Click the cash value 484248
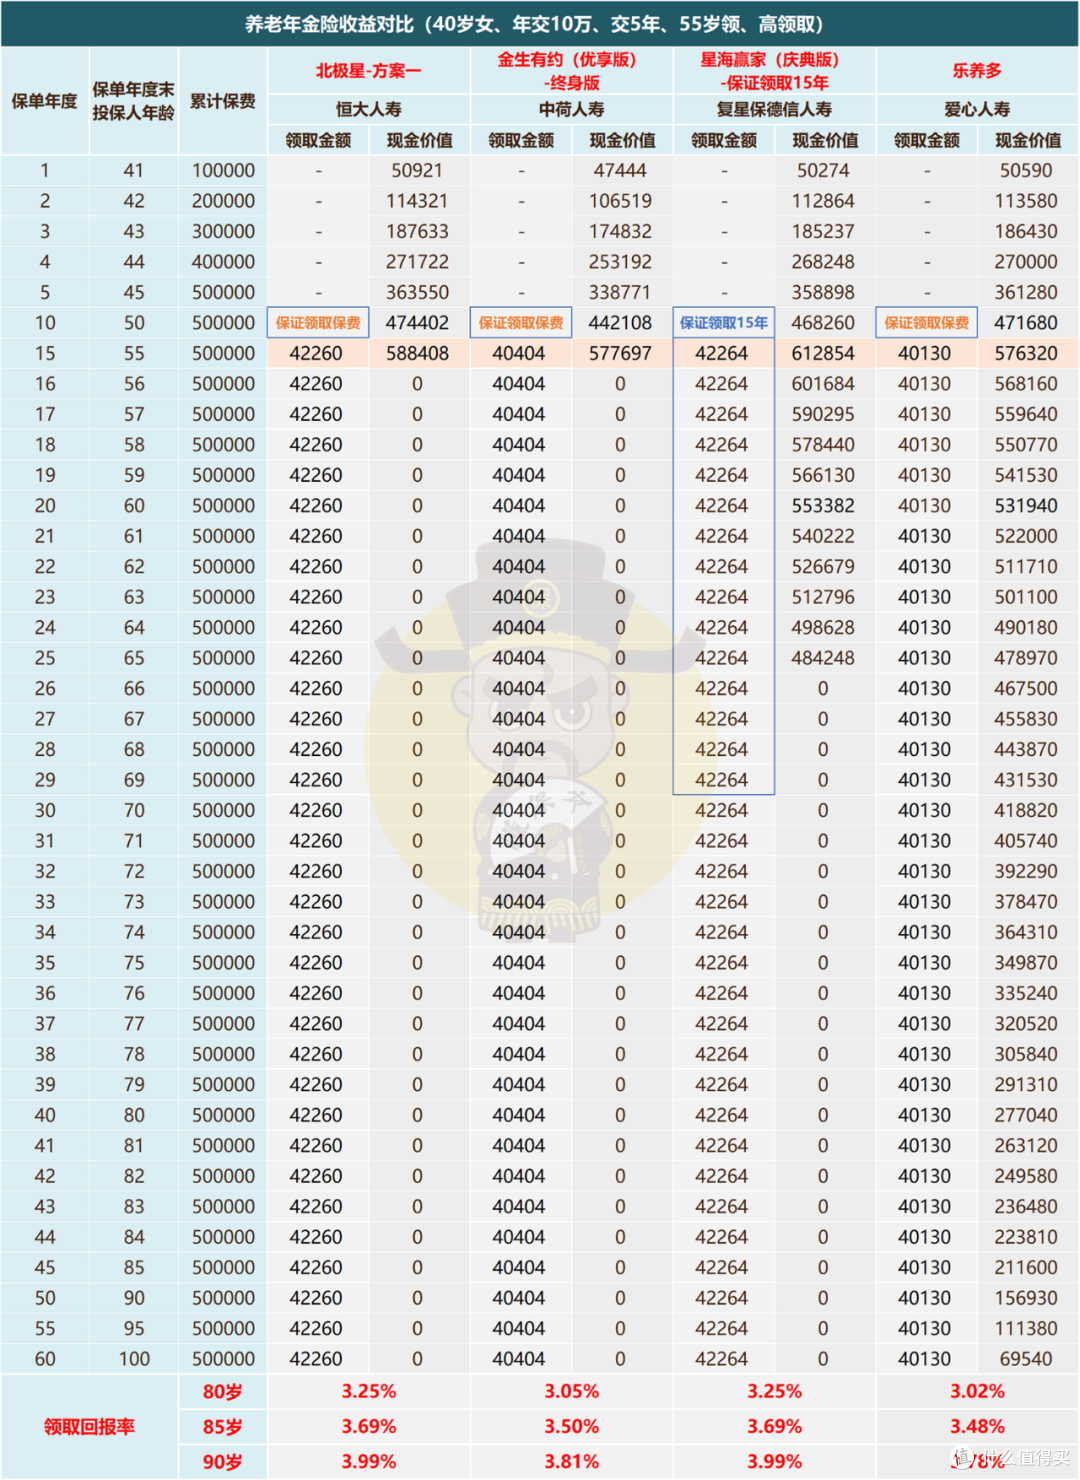1080x1480 pixels. point(823,658)
